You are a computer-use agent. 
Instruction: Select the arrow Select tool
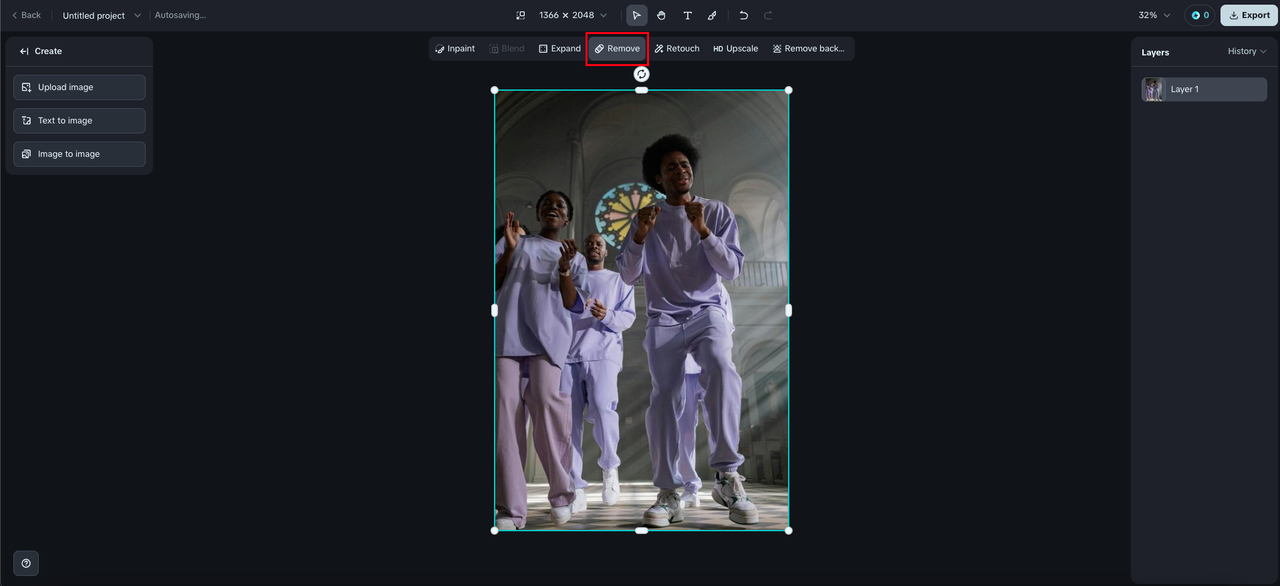click(x=637, y=15)
